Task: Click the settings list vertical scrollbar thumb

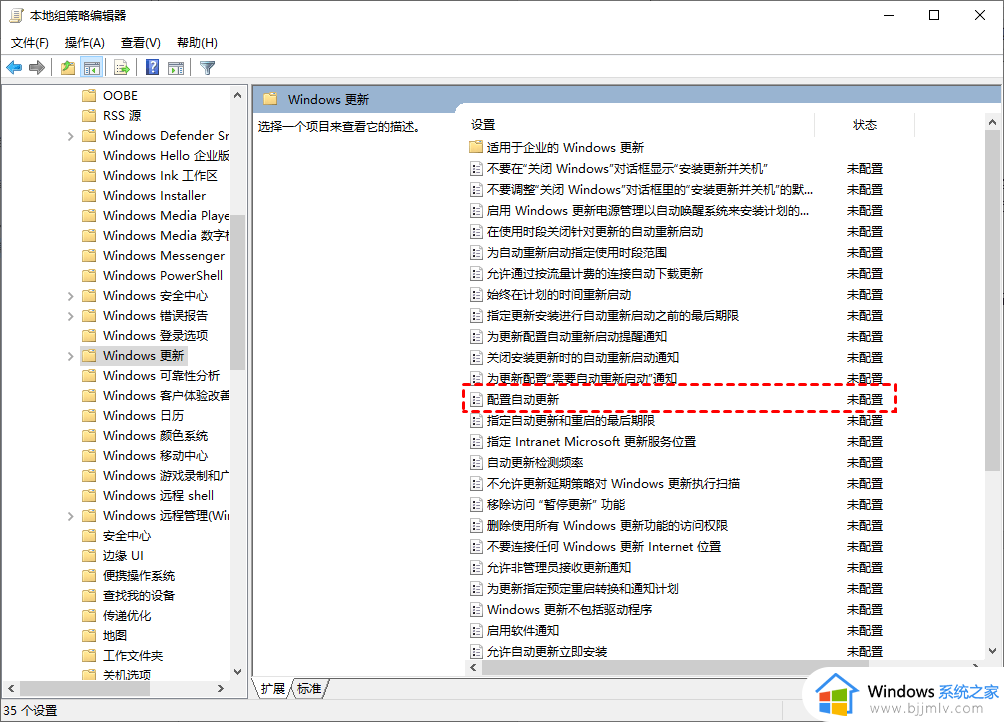Action: coord(992,301)
